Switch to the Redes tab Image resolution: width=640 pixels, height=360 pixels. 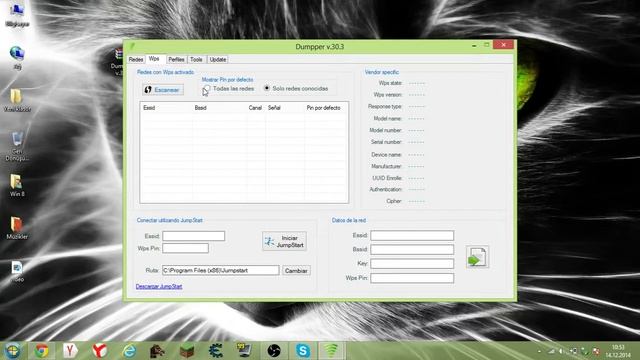tap(136, 60)
